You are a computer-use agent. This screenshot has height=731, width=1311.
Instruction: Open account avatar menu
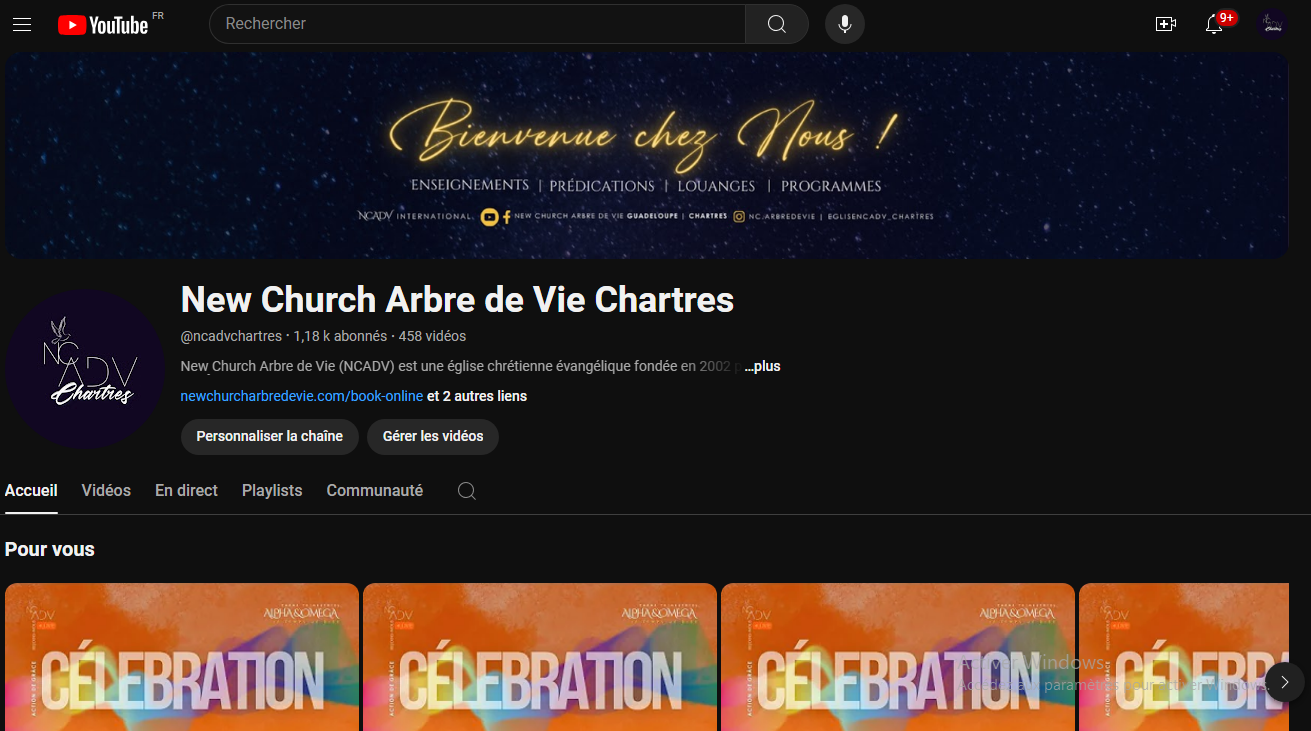tap(1273, 24)
